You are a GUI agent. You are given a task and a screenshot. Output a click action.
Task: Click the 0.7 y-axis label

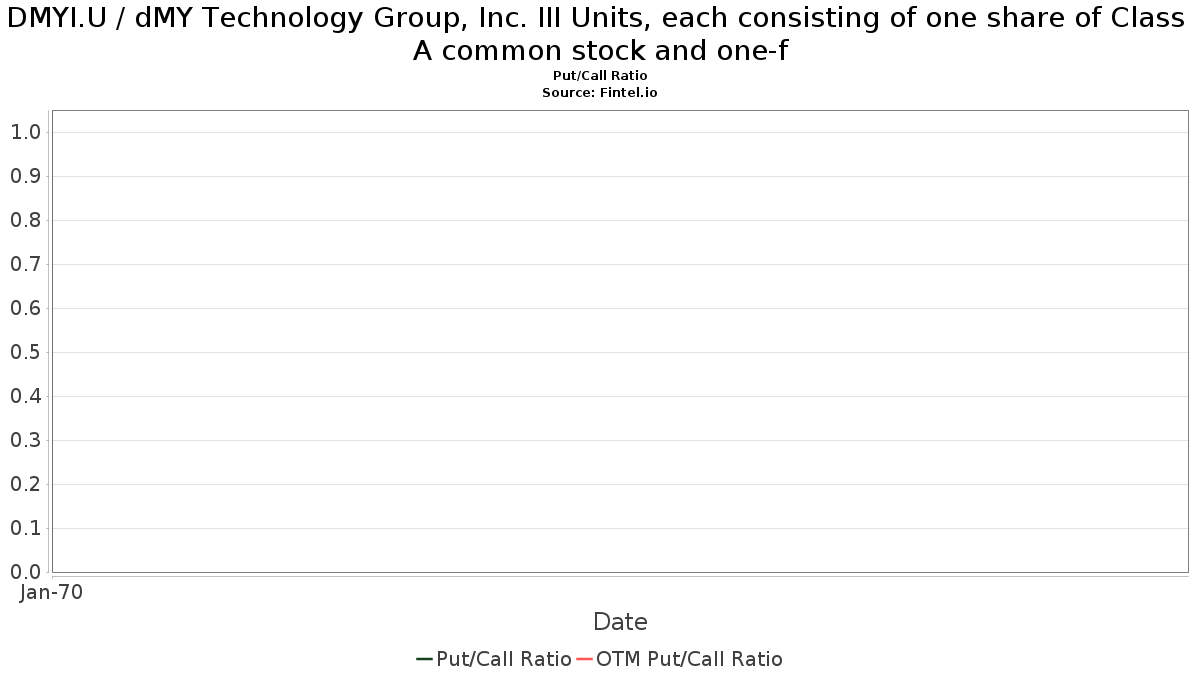tap(25, 264)
